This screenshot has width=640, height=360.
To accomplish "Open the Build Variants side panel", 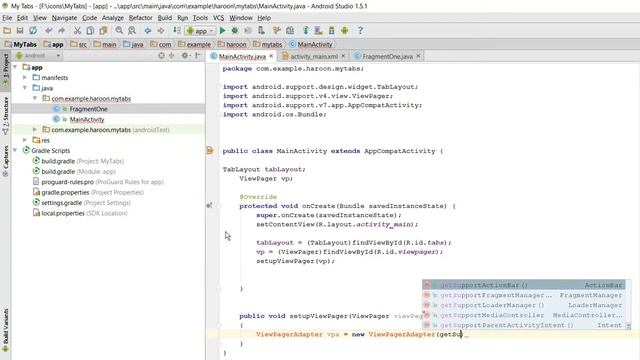I will 5,330.
